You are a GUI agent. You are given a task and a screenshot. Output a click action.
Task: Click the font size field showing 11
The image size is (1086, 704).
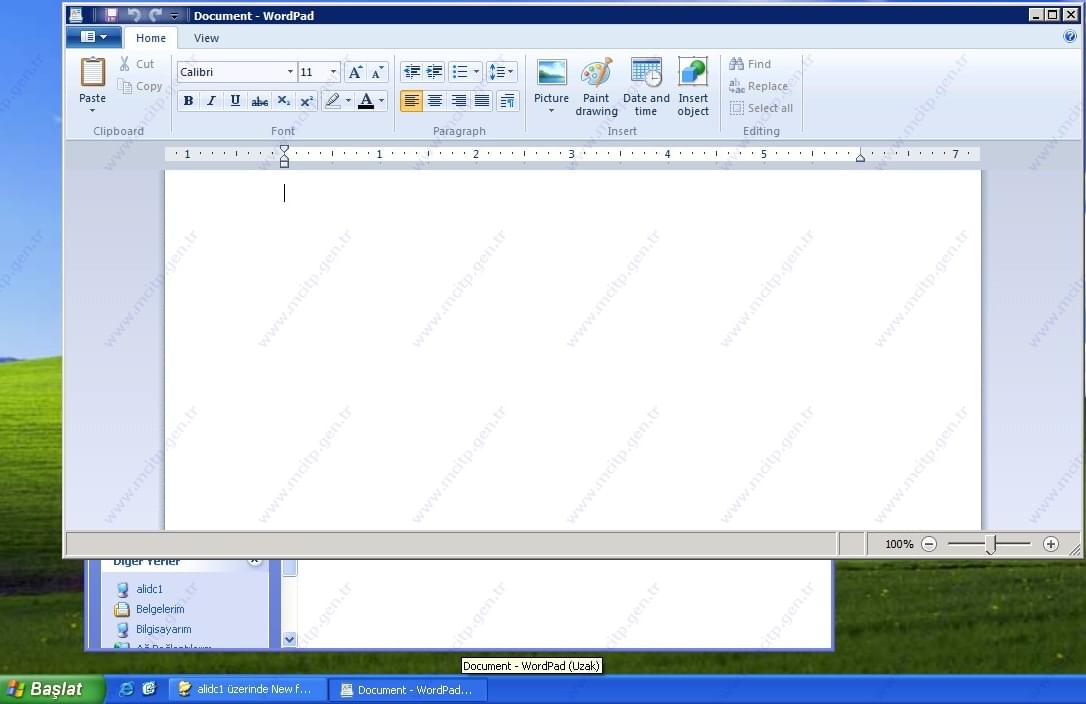click(x=313, y=72)
